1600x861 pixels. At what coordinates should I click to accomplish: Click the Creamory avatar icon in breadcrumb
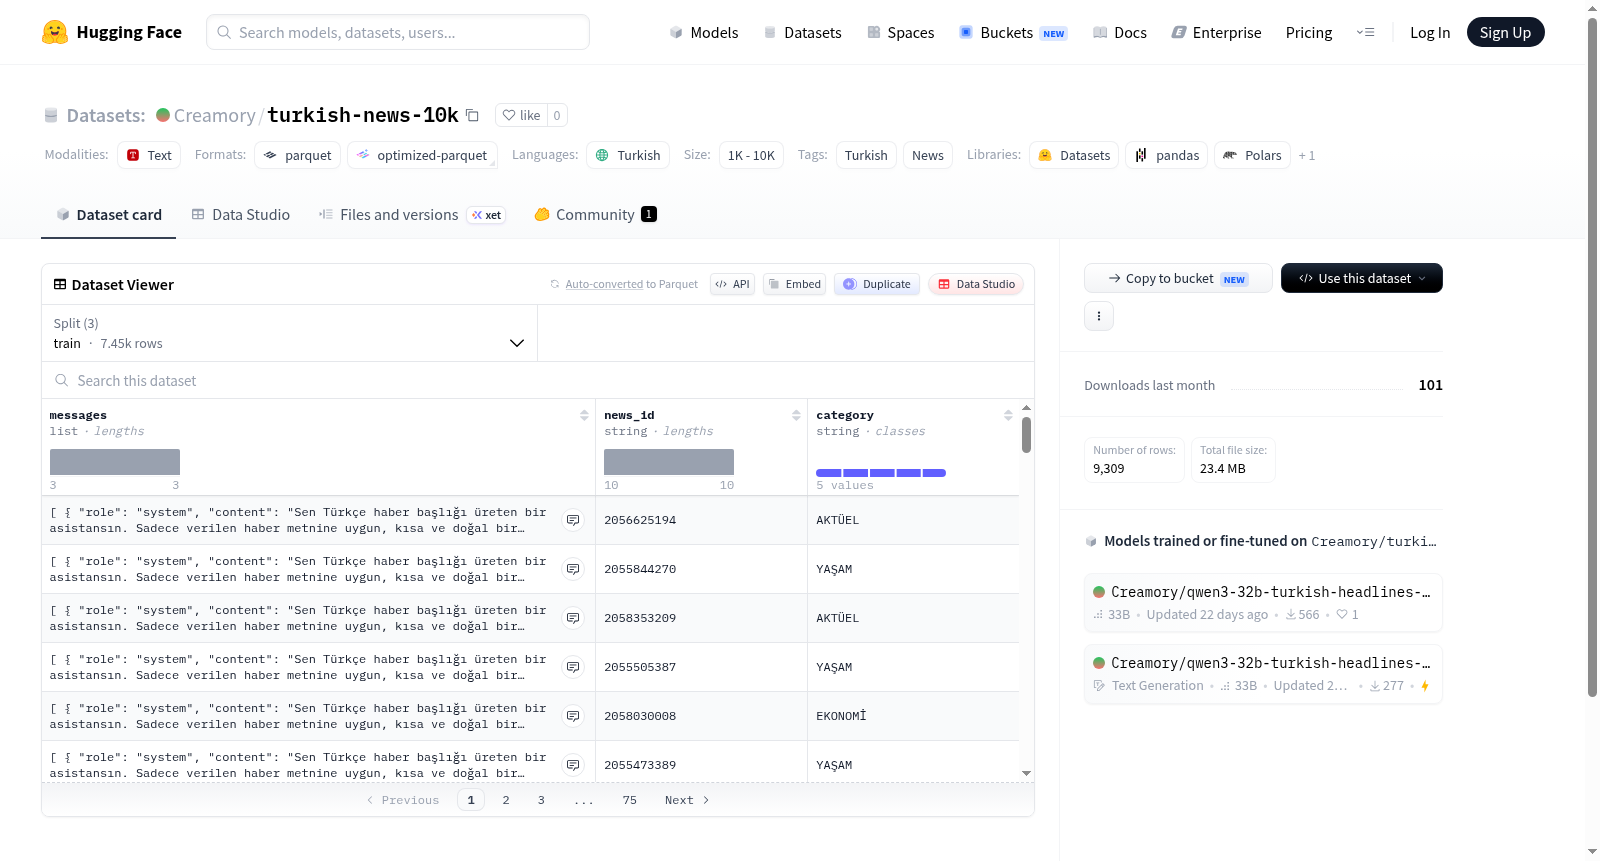[163, 115]
